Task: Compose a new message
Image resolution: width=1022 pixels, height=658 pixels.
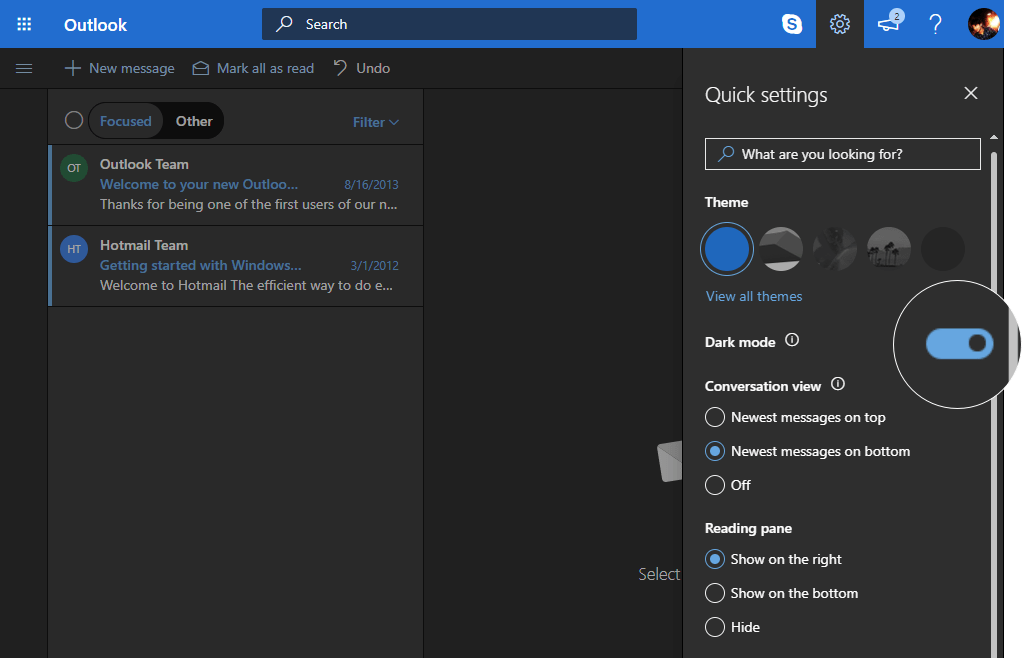Action: point(119,68)
